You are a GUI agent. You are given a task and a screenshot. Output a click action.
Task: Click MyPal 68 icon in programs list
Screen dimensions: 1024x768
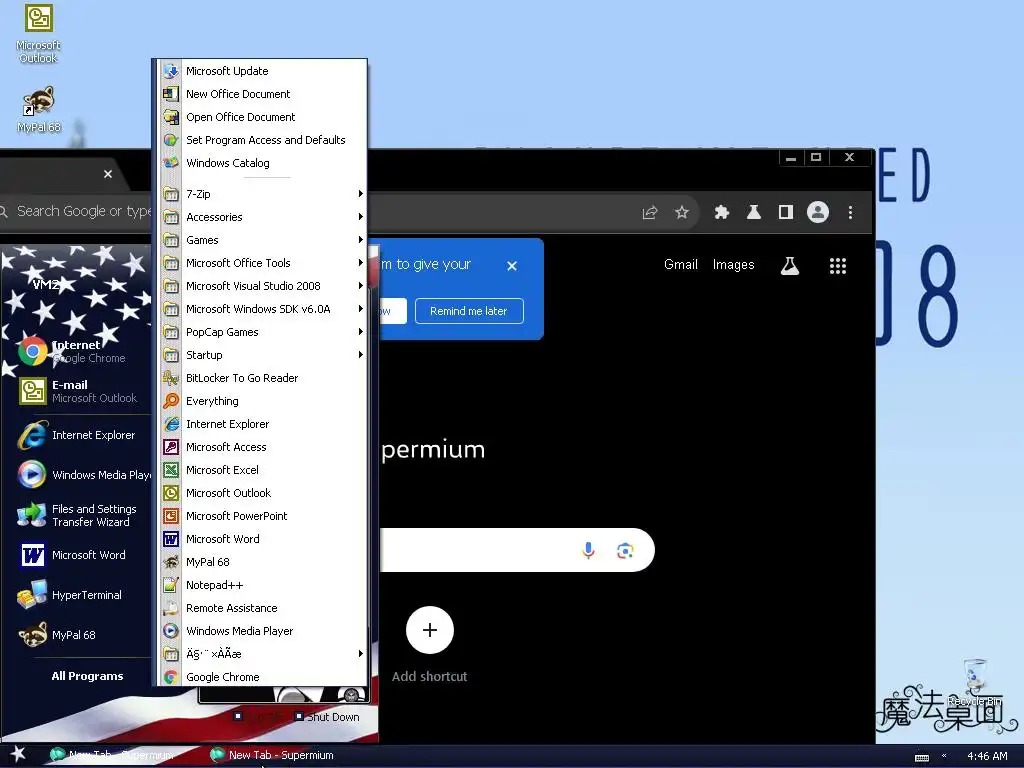[171, 562]
